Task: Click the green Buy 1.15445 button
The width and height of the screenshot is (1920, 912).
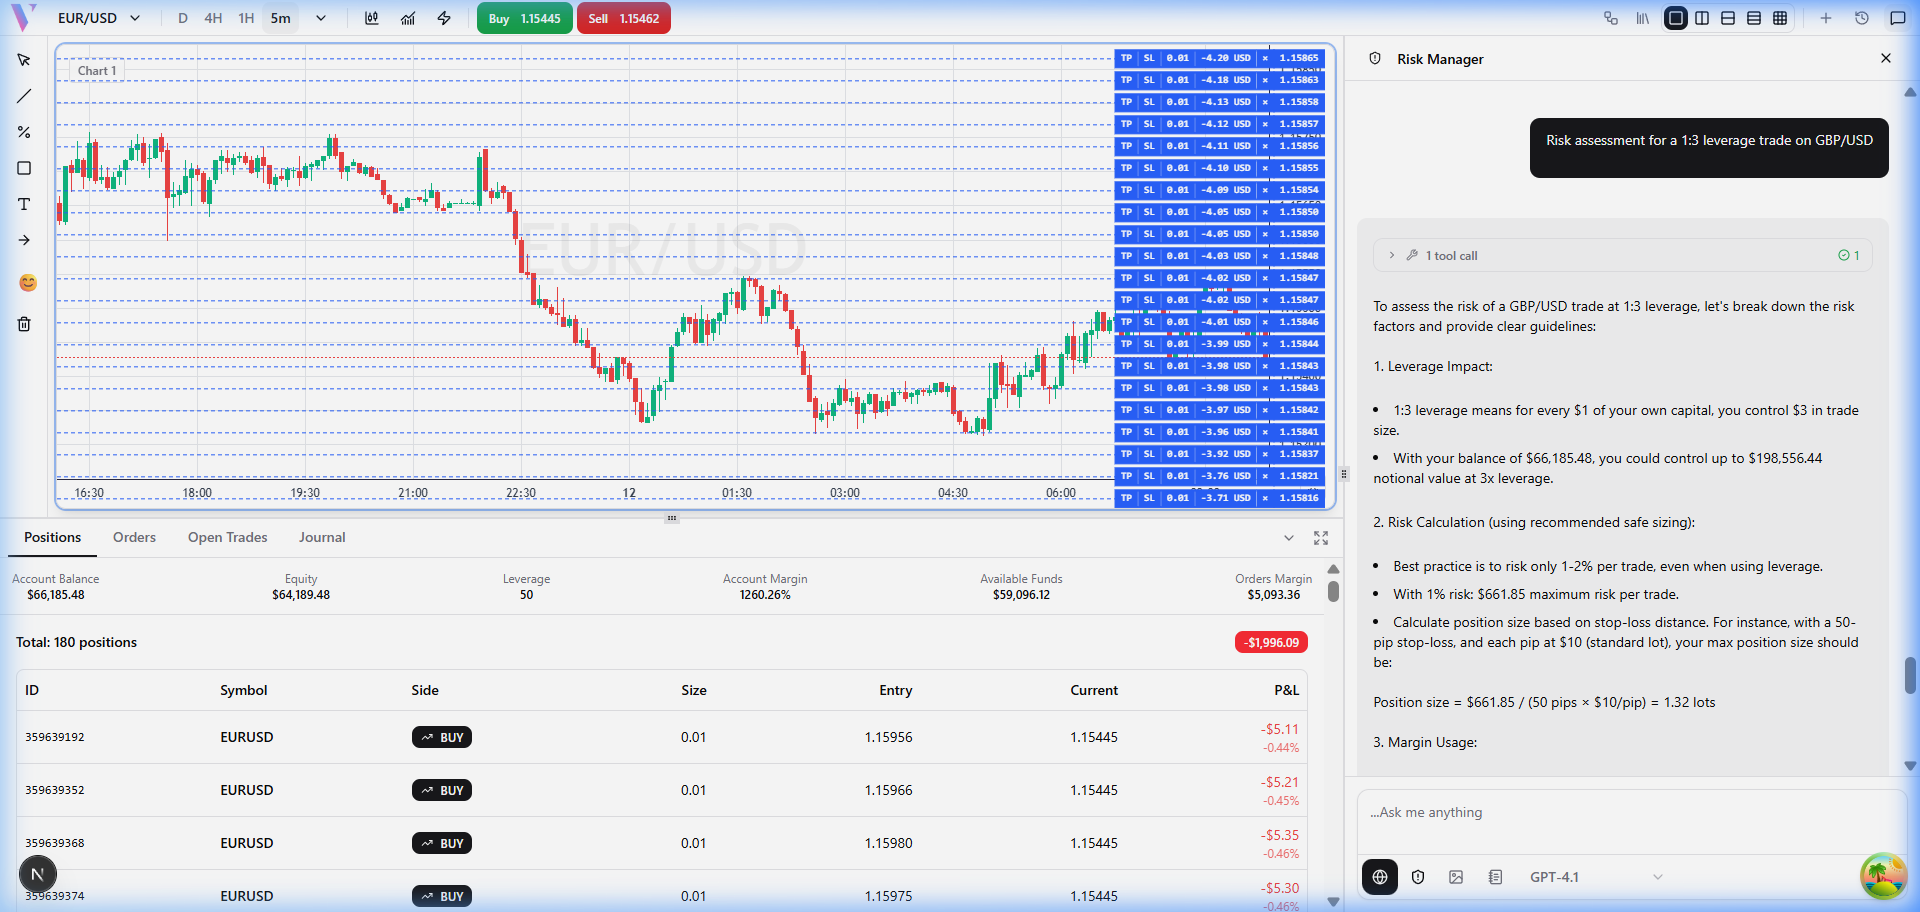Action: [525, 18]
